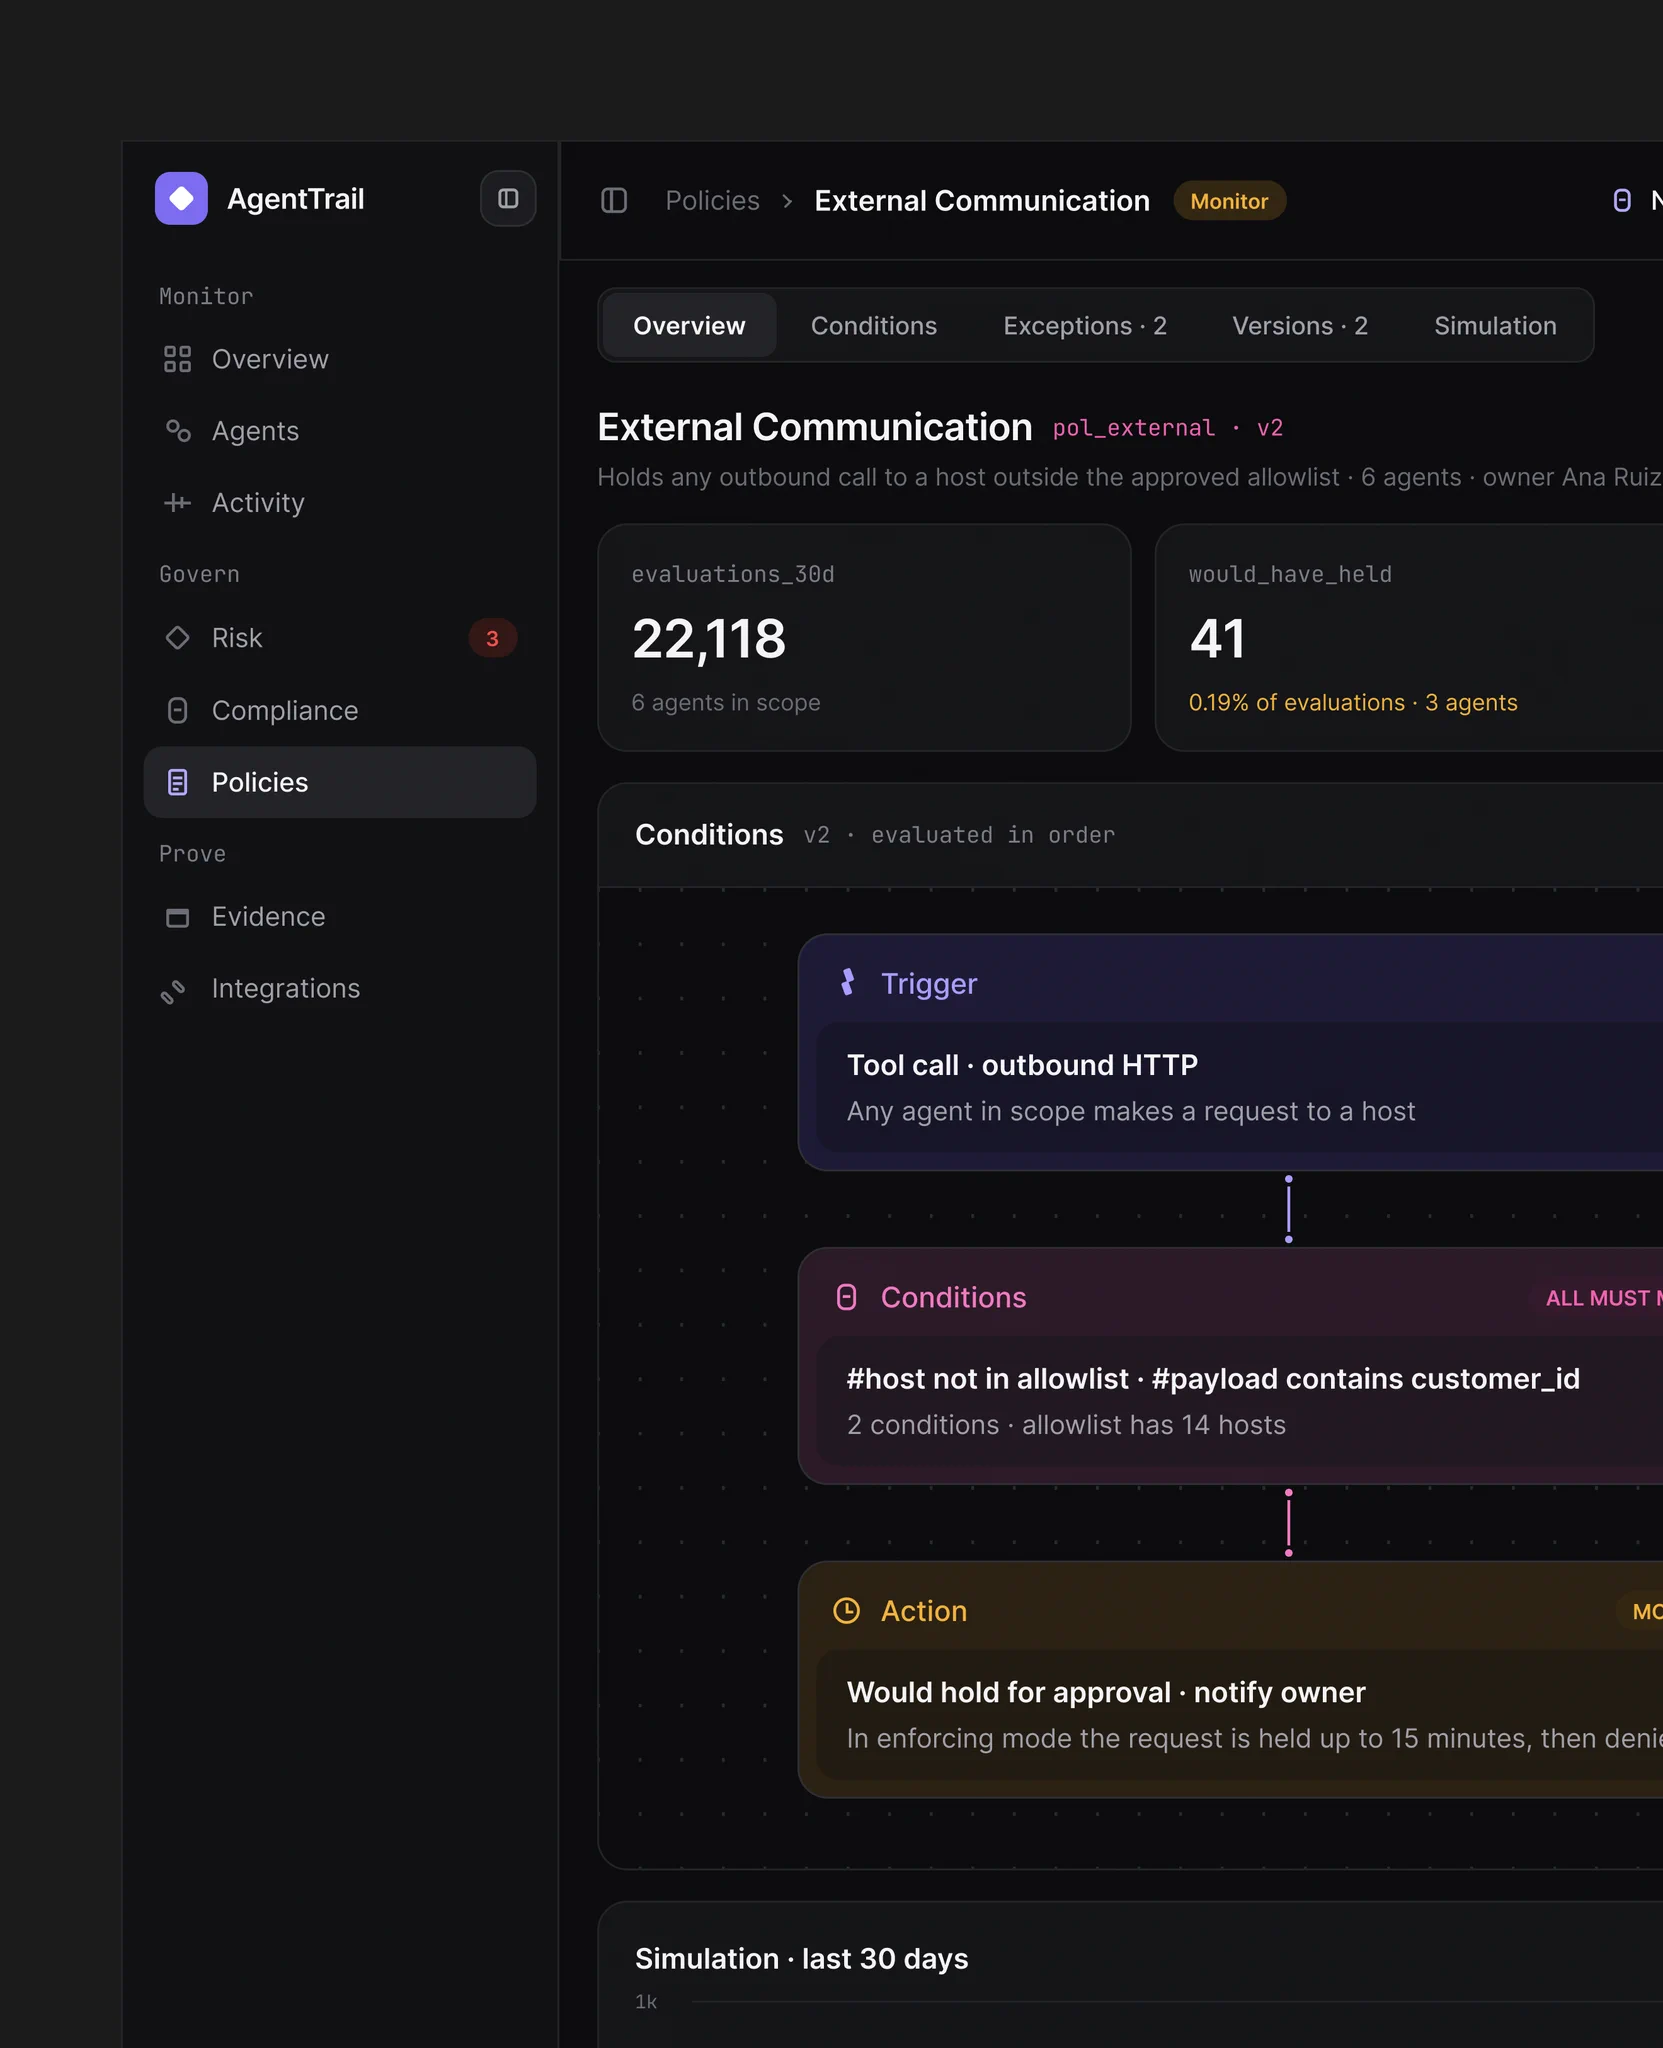
Task: Click the ALL MUST badge on Conditions node
Action: tap(1597, 1298)
